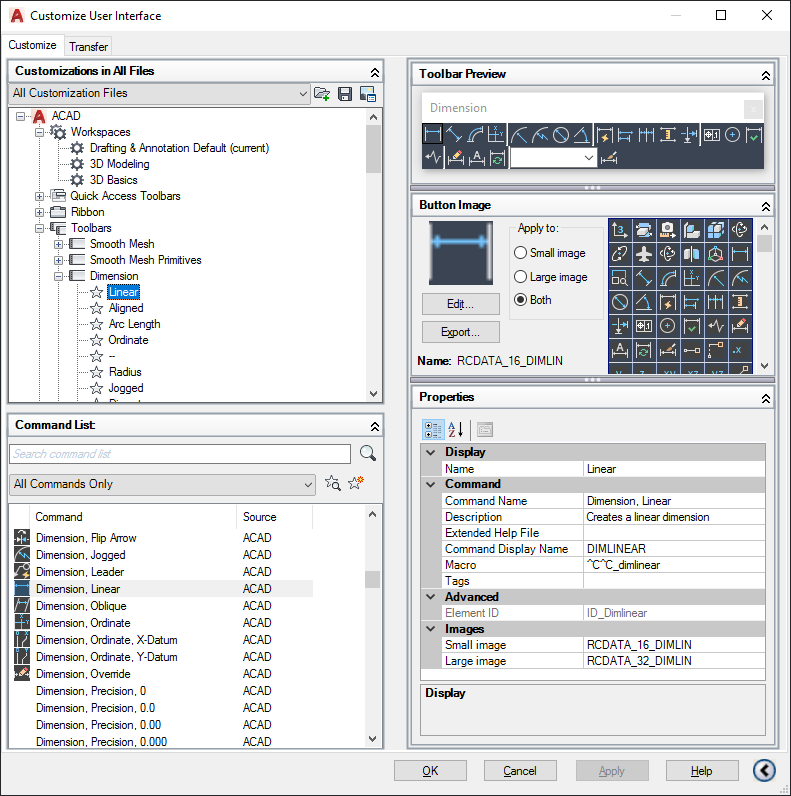
Task: Click Dimension Edit pencil icon in Toolbar Preview
Action: coord(455,158)
